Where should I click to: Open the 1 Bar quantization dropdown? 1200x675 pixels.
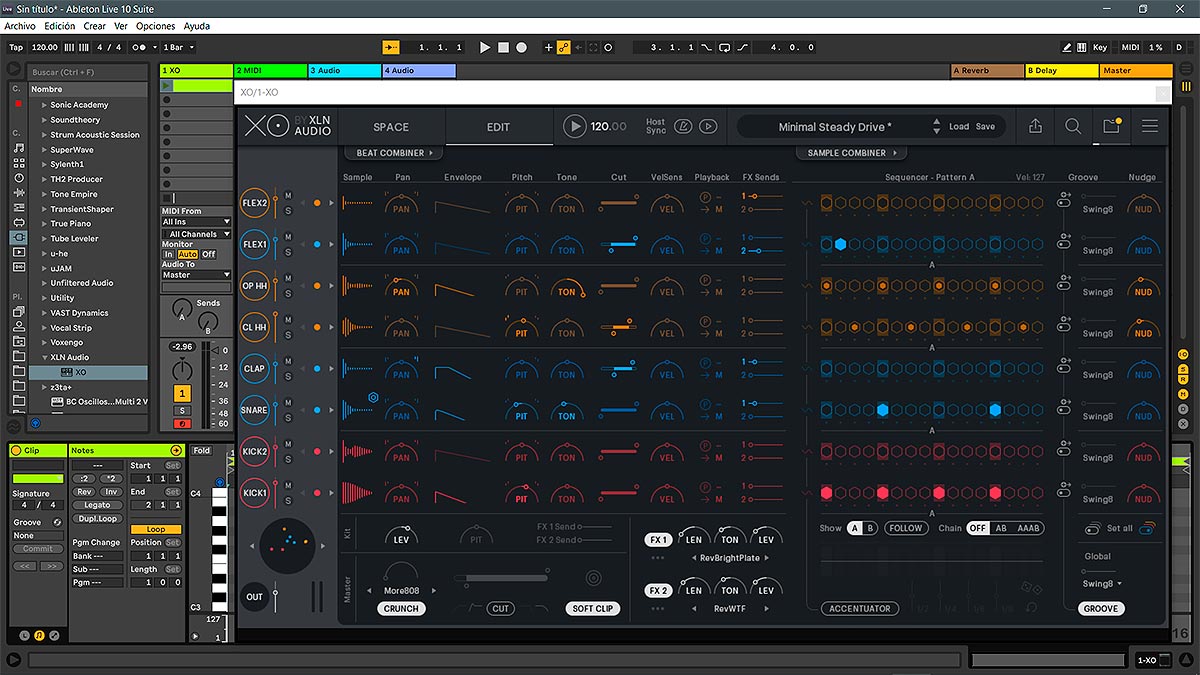click(x=177, y=47)
